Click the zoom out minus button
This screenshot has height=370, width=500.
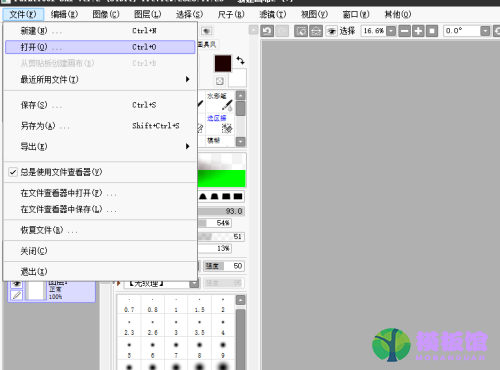tap(404, 31)
